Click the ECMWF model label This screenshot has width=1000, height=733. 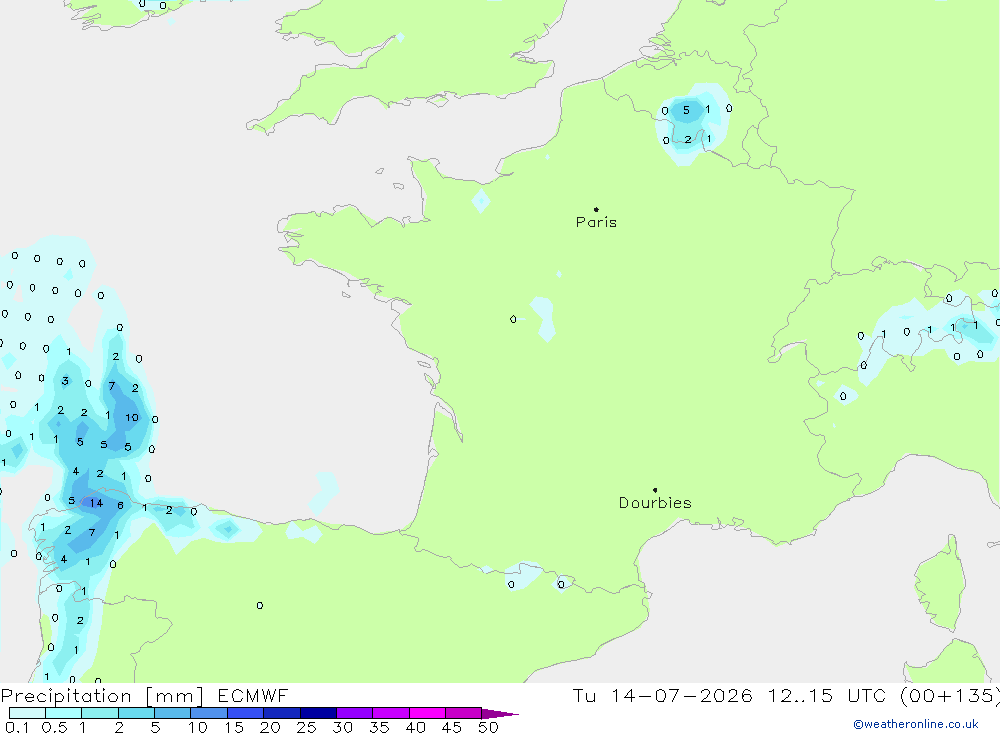coord(253,695)
